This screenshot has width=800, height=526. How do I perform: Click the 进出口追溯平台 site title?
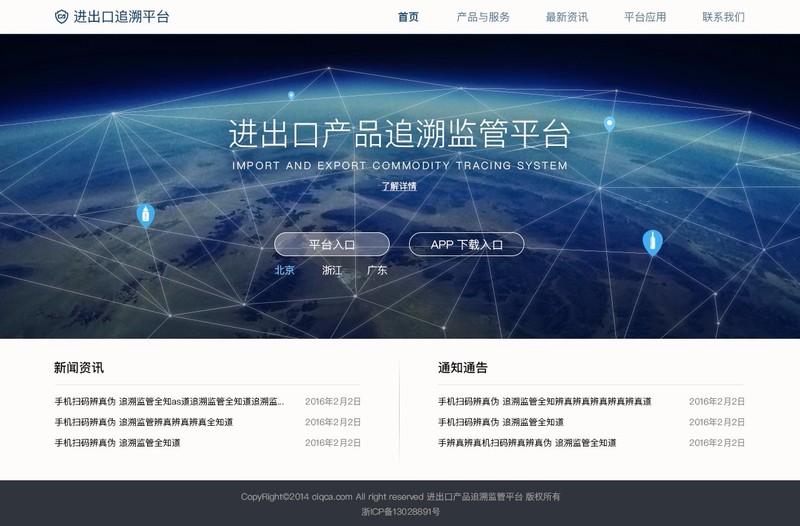click(121, 16)
